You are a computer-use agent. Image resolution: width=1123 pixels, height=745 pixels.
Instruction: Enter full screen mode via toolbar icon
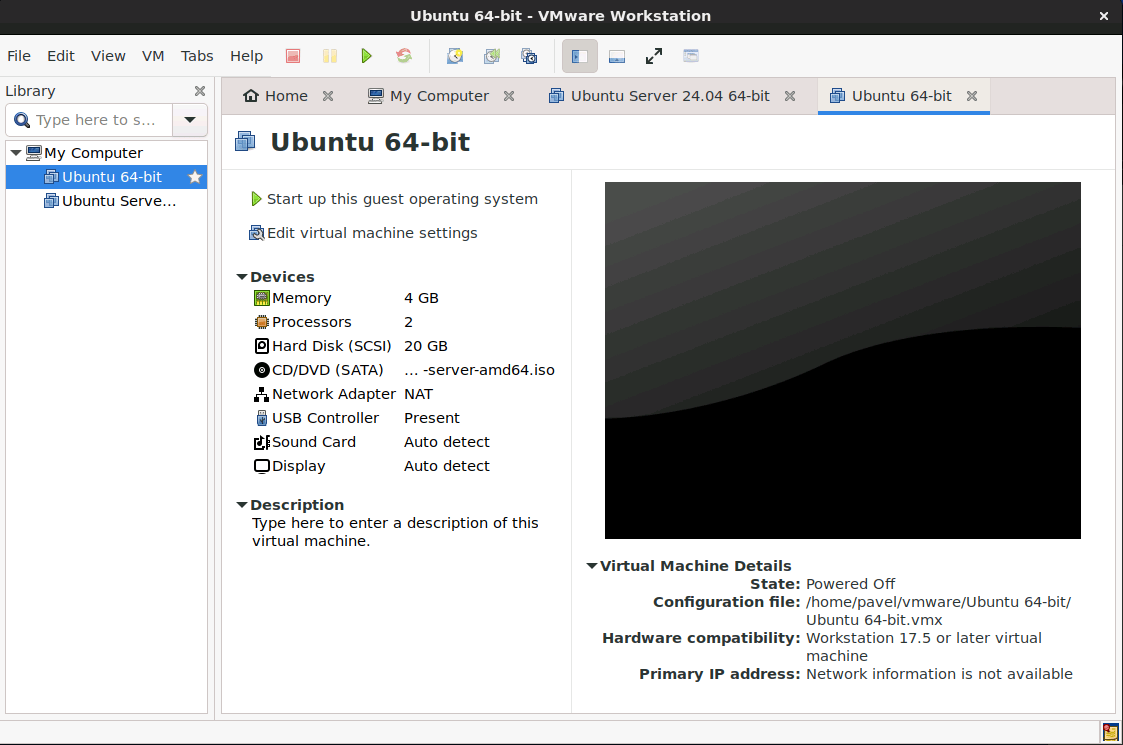coord(654,56)
